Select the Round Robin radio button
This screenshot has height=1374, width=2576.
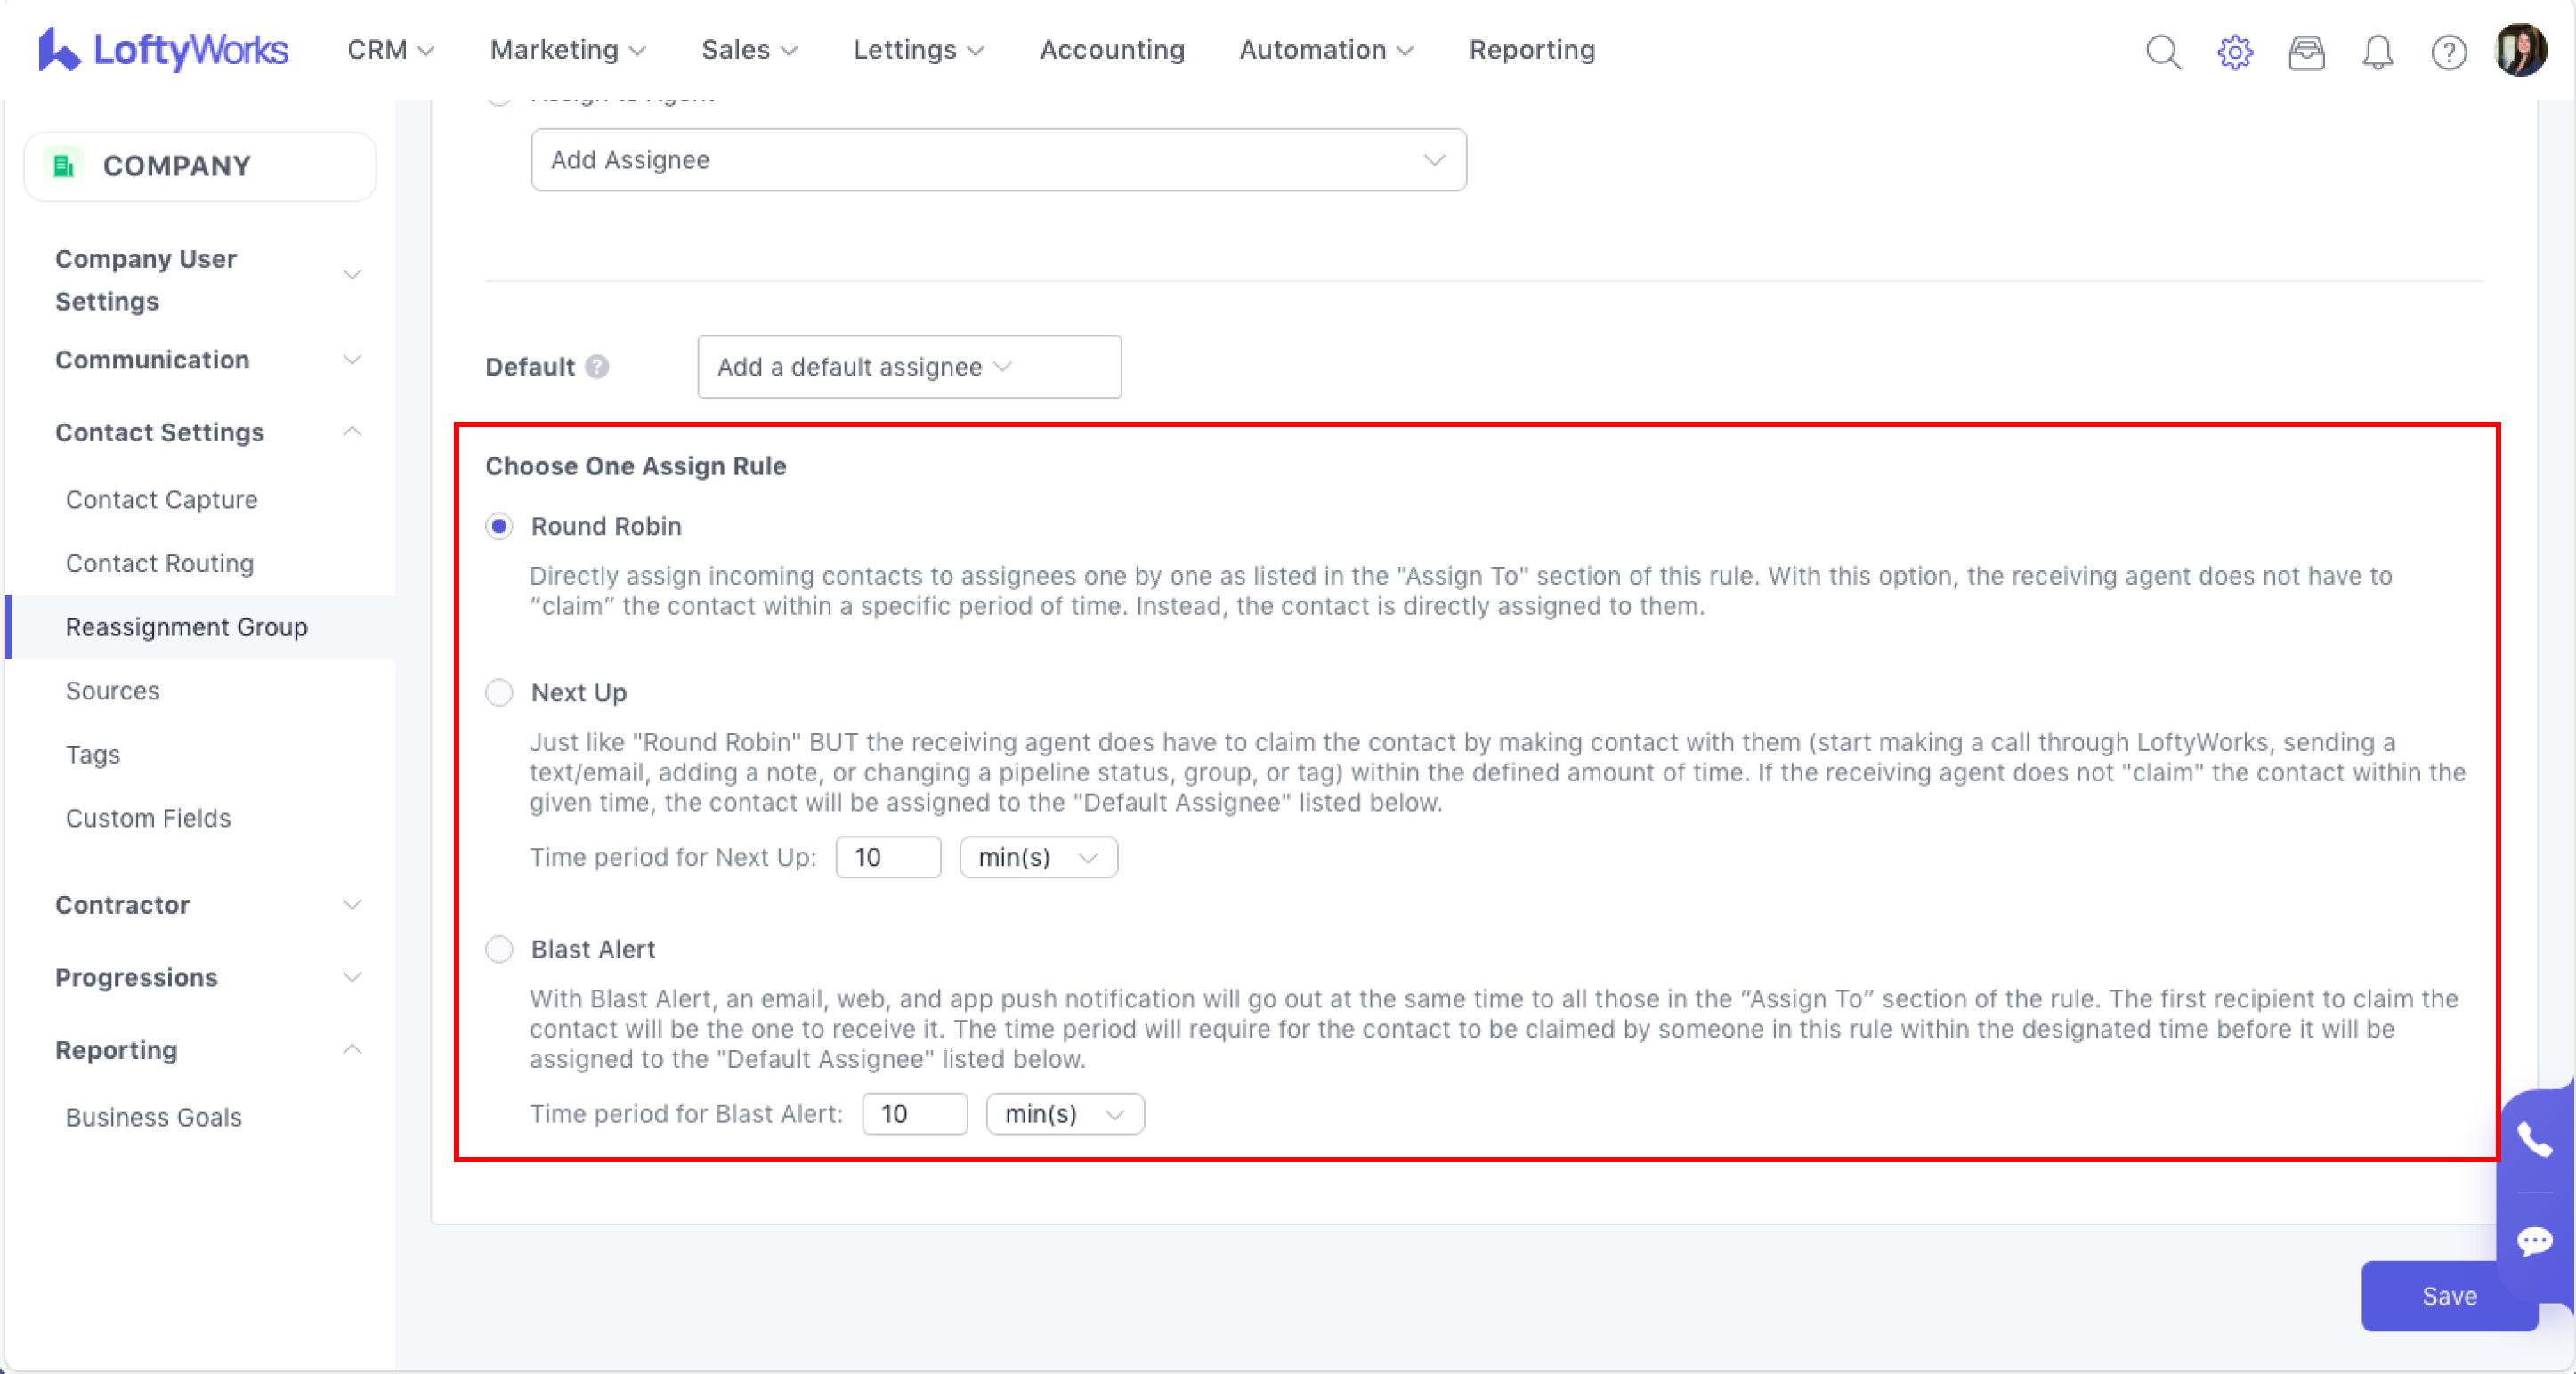pos(499,526)
